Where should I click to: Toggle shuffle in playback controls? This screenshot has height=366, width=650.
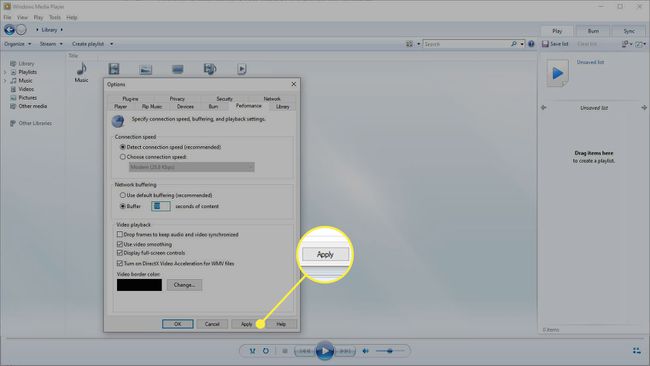252,351
